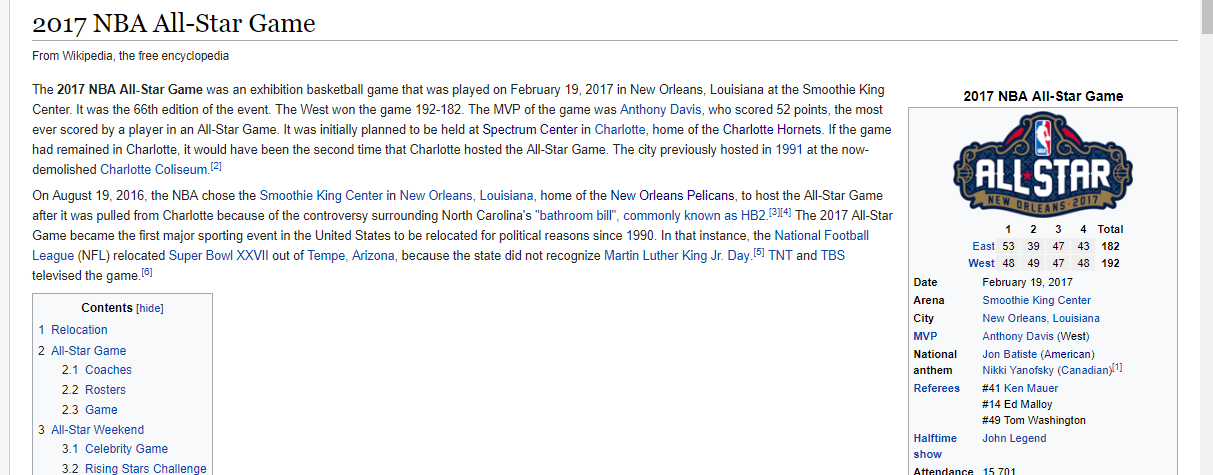This screenshot has width=1213, height=475.
Task: Open the Nikki Yanofsky link
Action: coord(1018,370)
